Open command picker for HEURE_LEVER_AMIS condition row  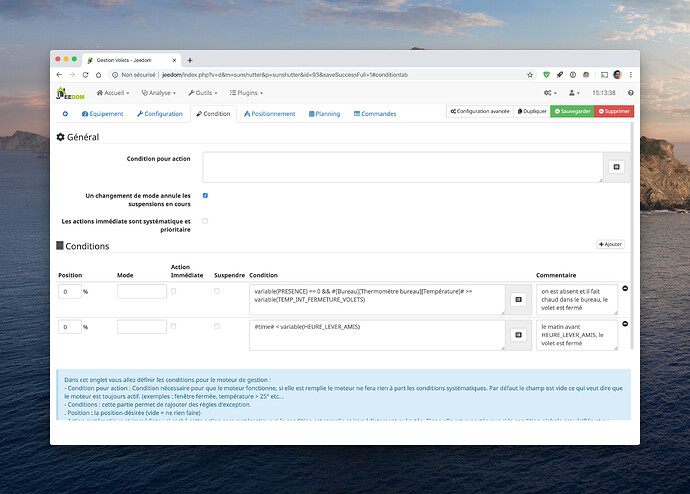coord(518,335)
